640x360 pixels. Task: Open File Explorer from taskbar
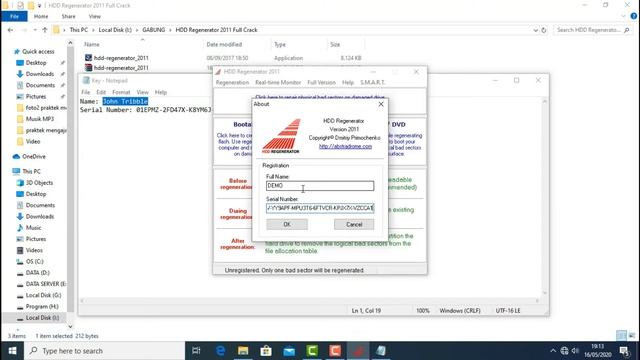click(243, 351)
